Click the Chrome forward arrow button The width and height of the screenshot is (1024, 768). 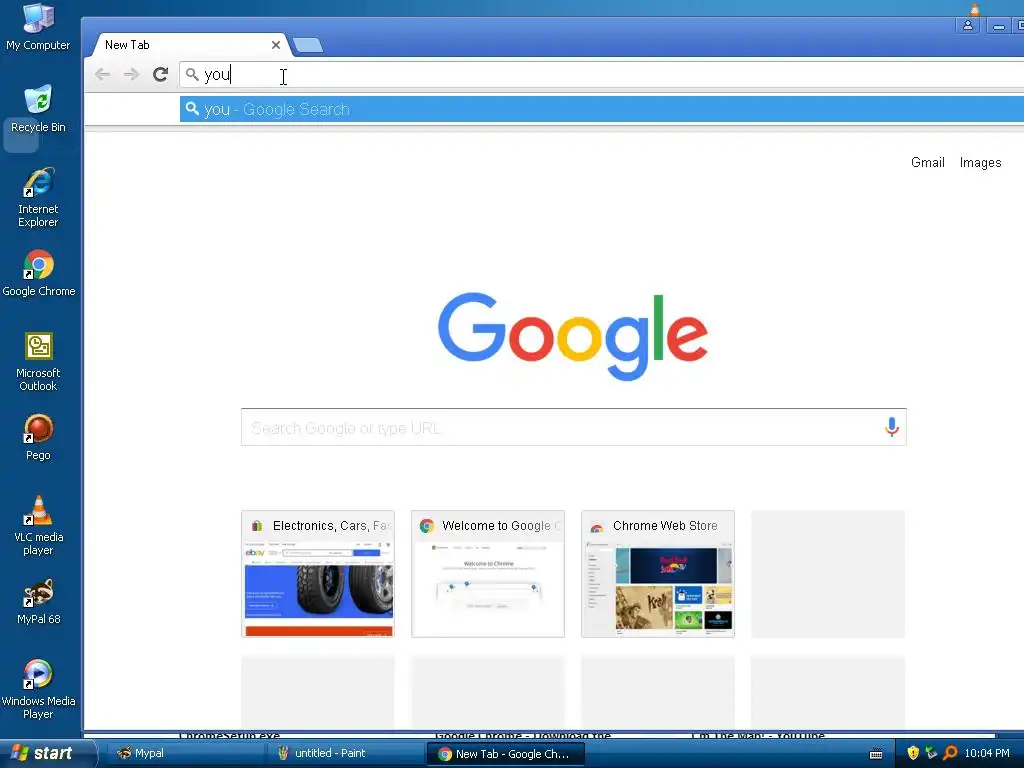pos(131,74)
